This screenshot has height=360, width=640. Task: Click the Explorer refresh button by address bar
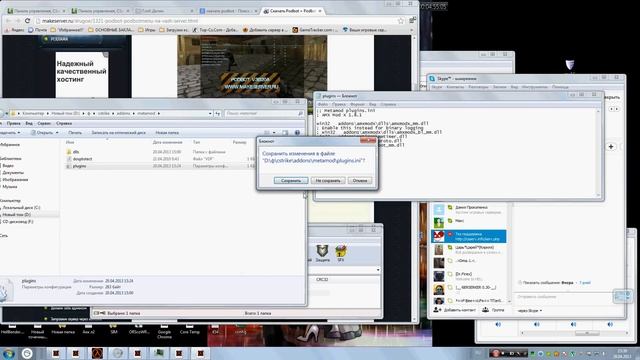coord(218,113)
